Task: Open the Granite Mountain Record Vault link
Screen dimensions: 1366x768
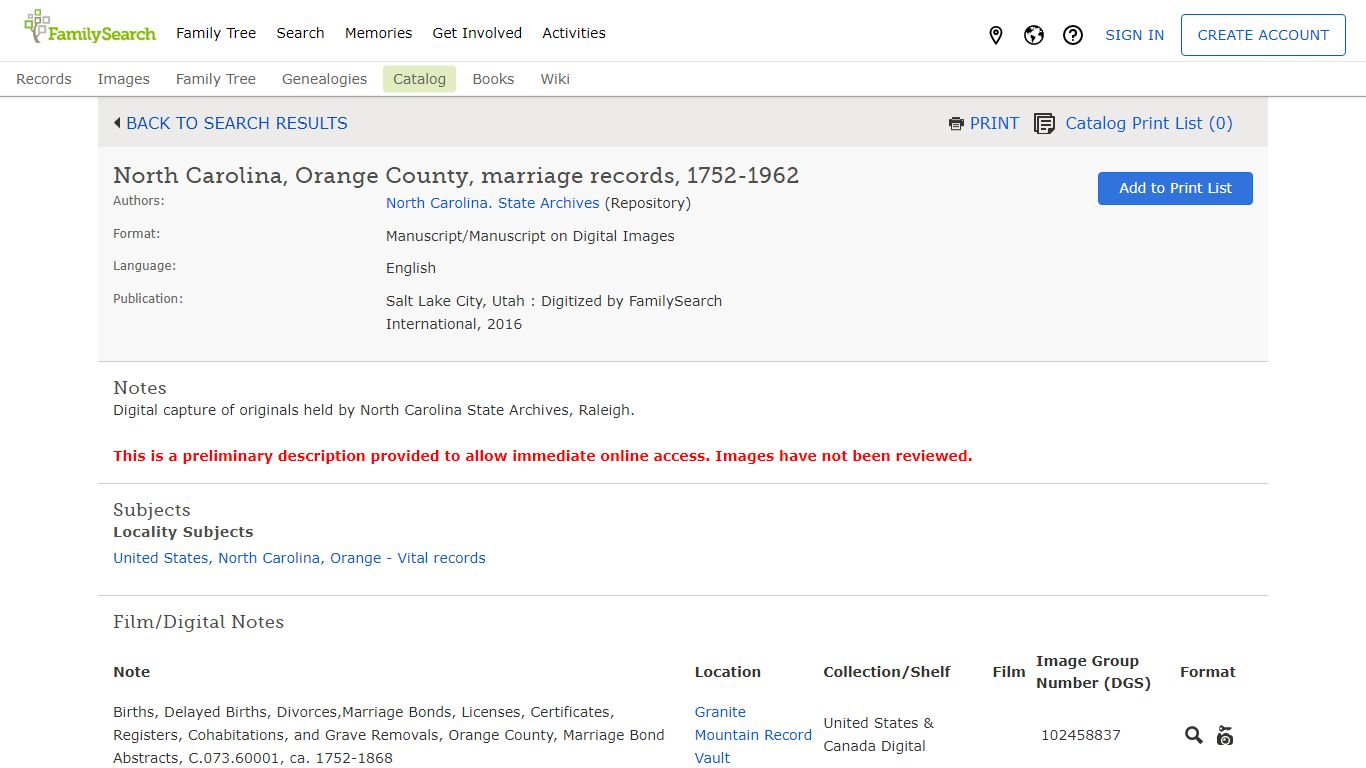Action: pos(753,735)
